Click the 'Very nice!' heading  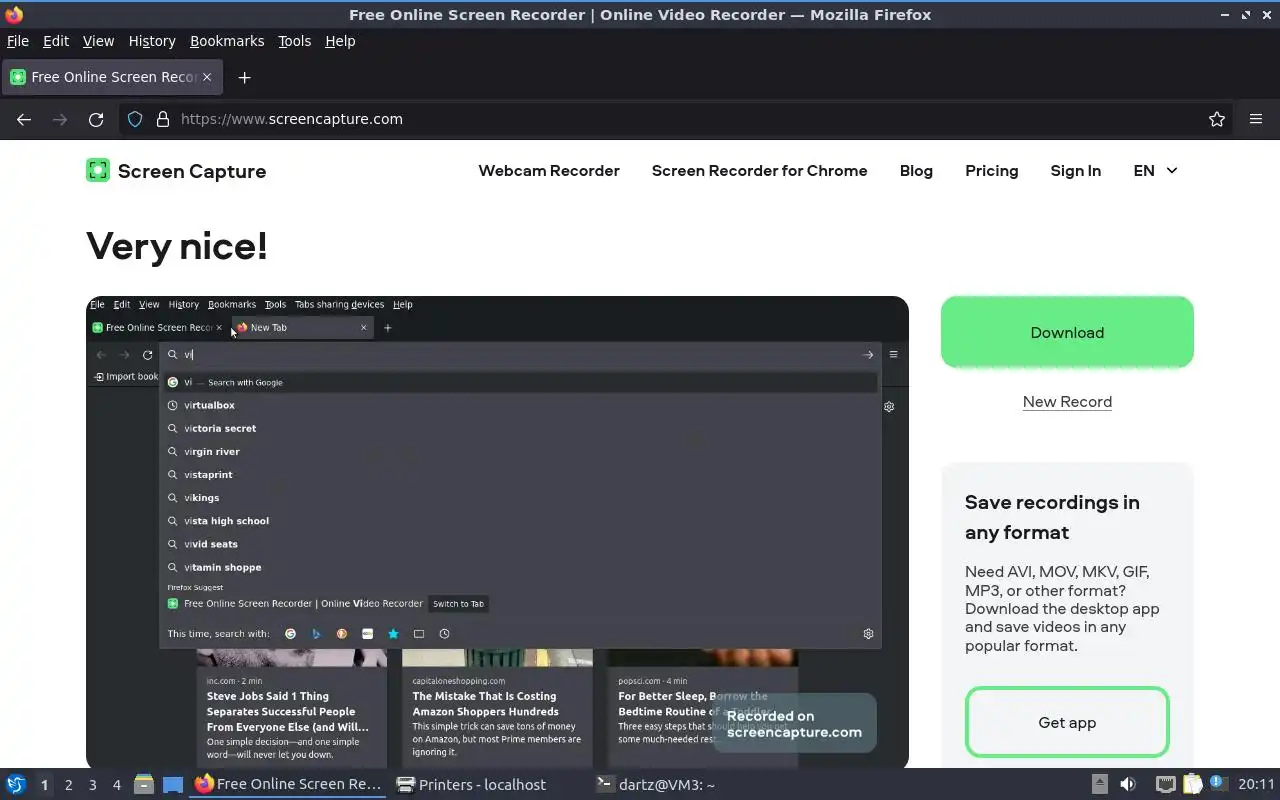[x=177, y=246]
